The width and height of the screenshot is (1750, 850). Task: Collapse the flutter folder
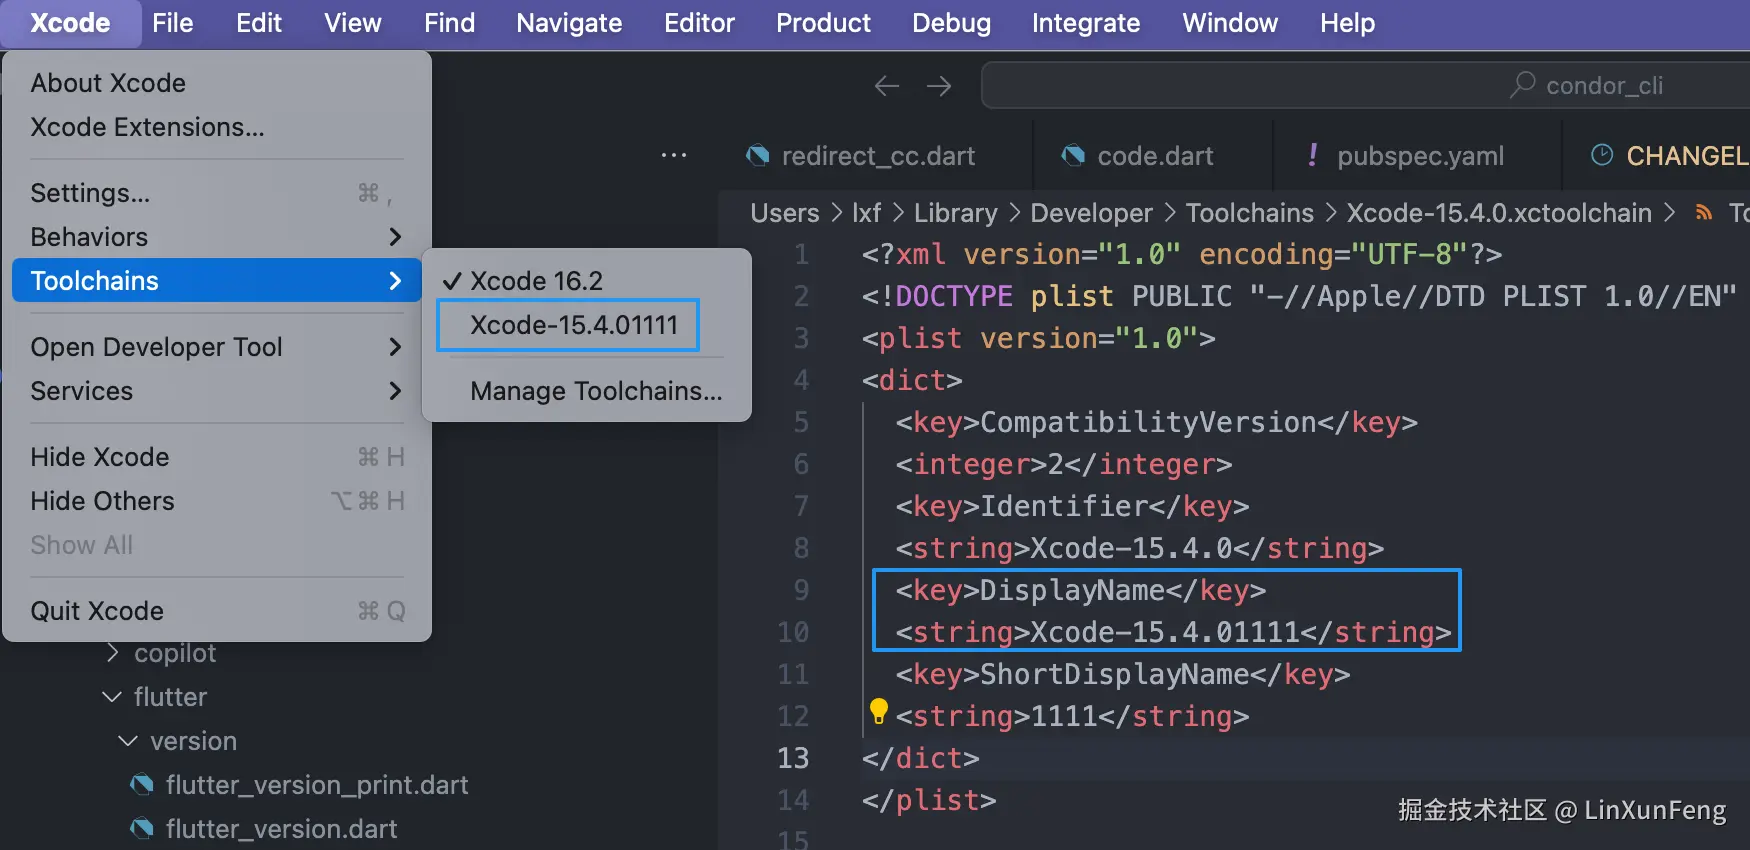coord(113,697)
